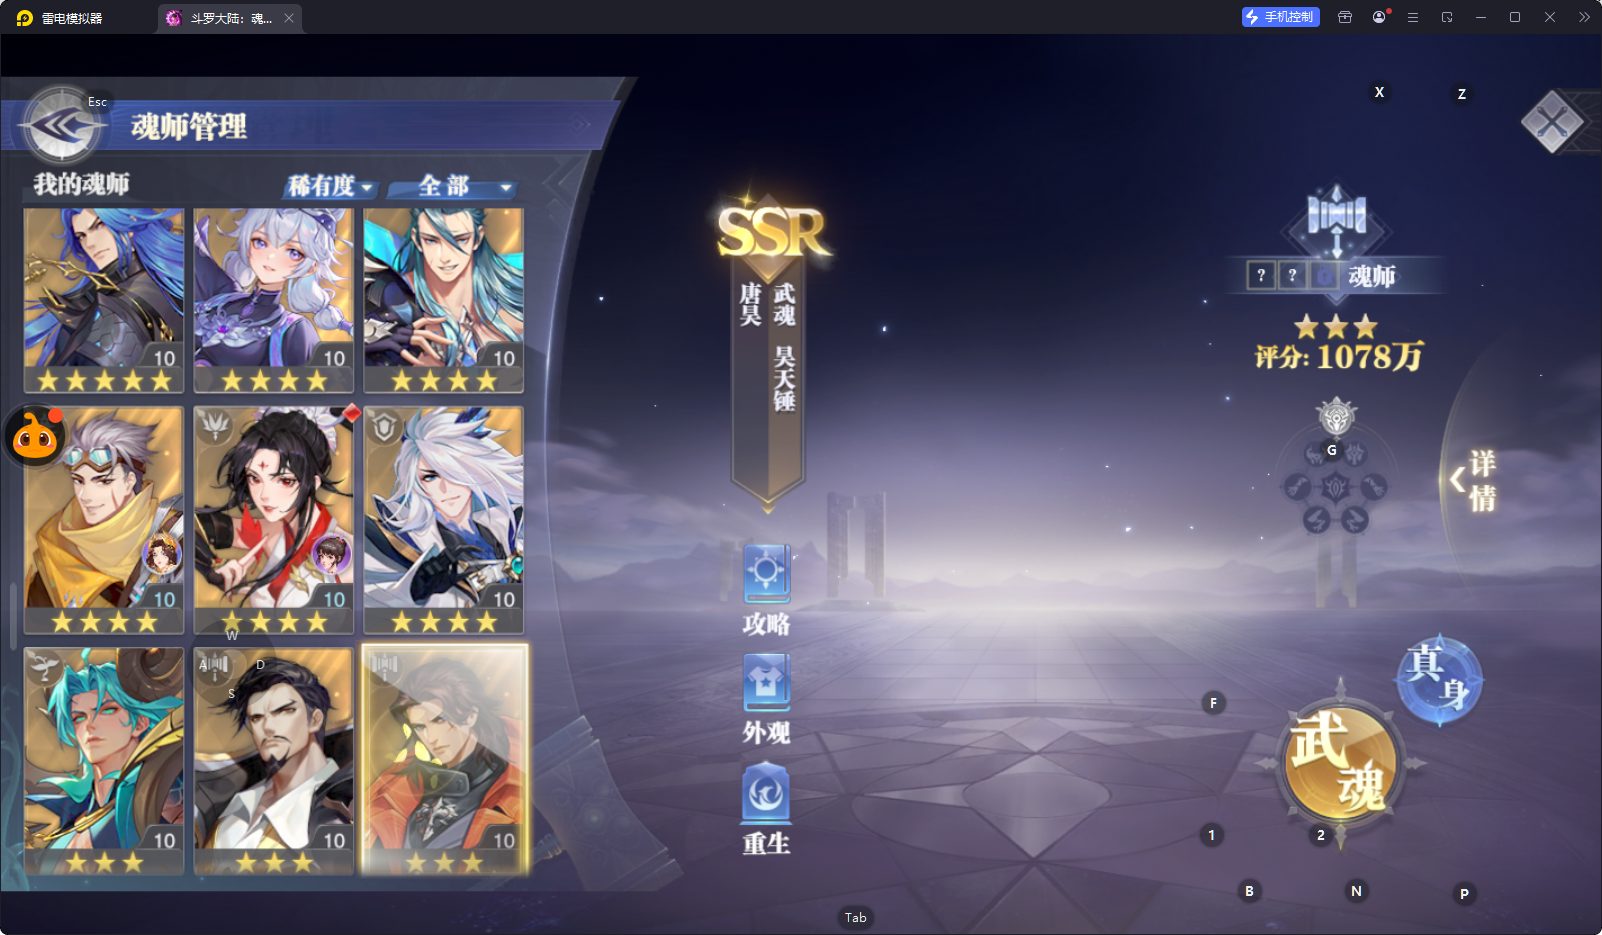Click the 雷电模拟器 logo
The height and width of the screenshot is (935, 1602).
[25, 18]
